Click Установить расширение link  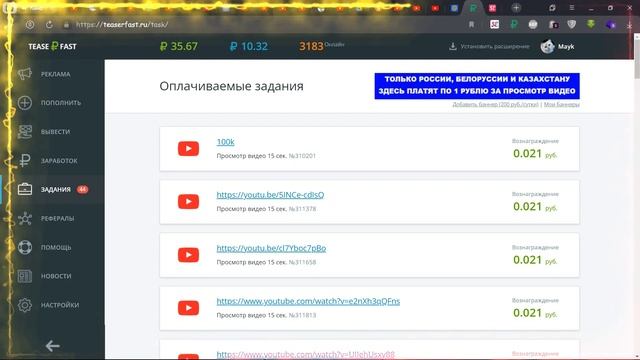(495, 47)
